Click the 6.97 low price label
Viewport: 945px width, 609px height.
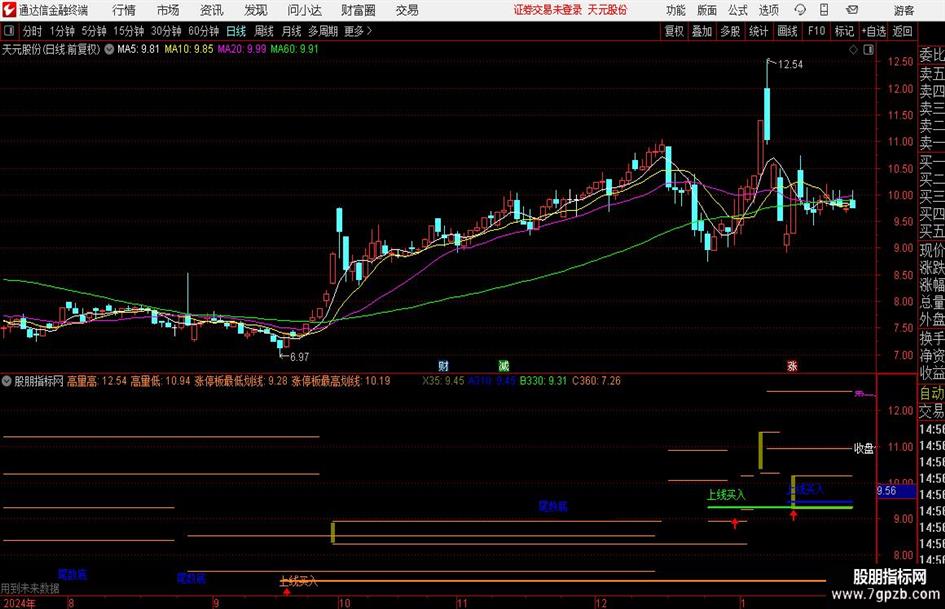tap(299, 357)
